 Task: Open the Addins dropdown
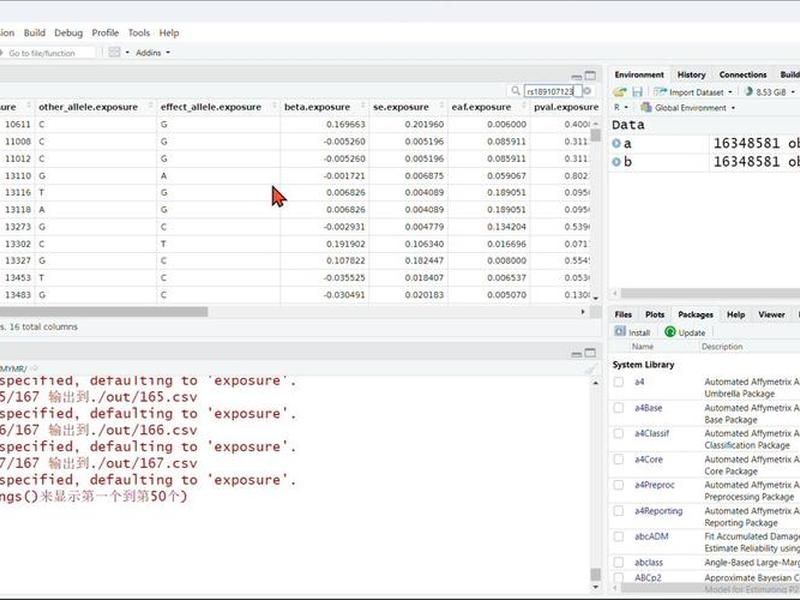click(x=153, y=53)
